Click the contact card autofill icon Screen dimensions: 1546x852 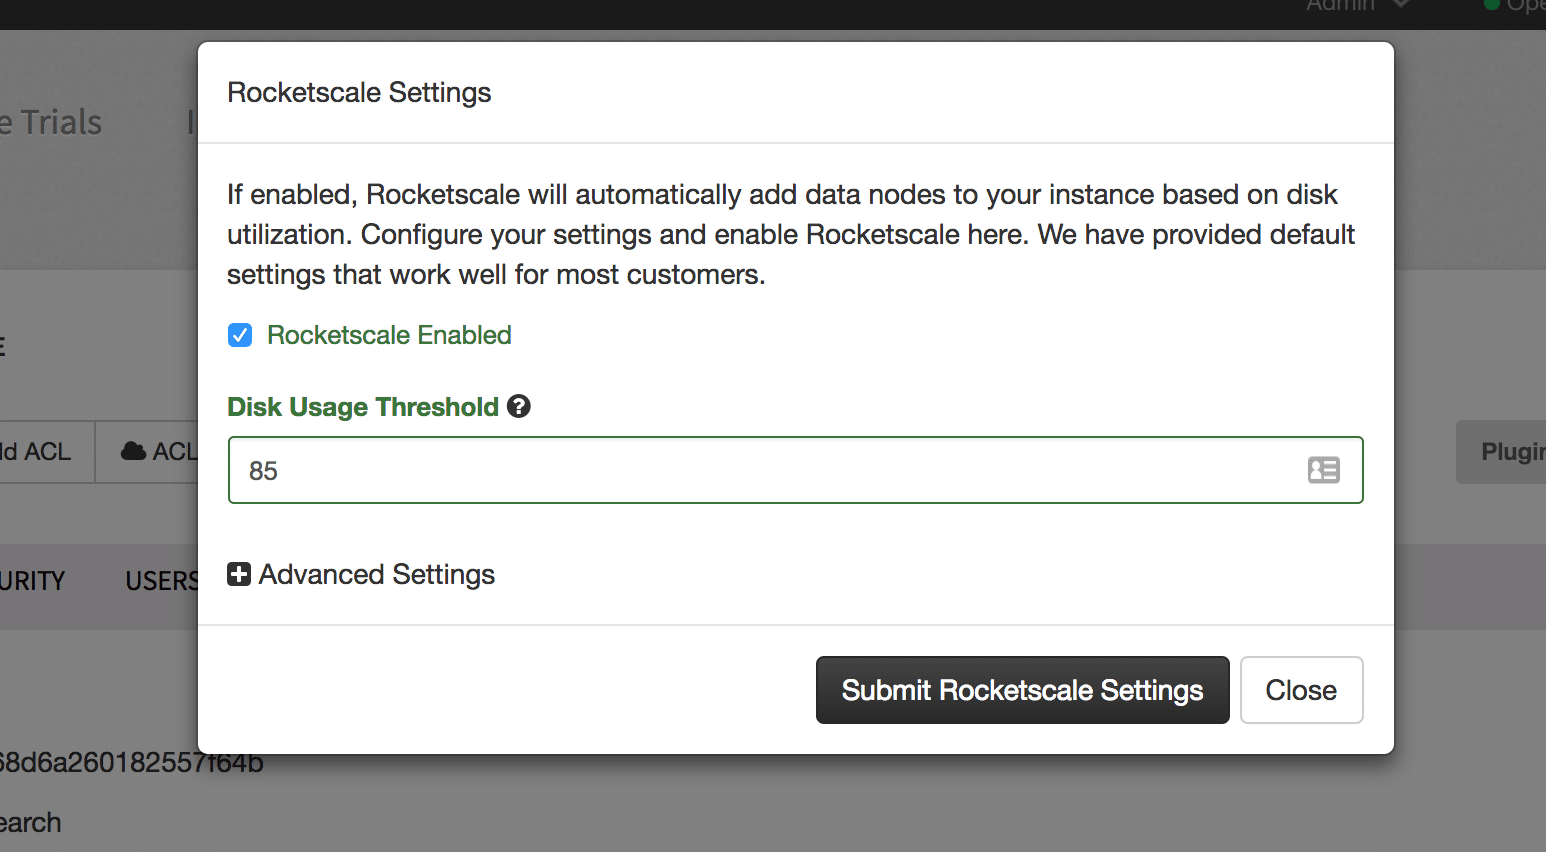click(1323, 470)
